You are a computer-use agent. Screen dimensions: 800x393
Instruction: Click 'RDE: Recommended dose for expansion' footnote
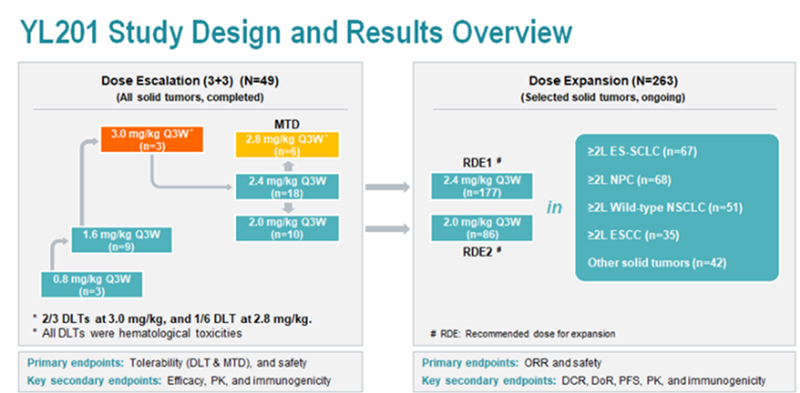click(523, 334)
